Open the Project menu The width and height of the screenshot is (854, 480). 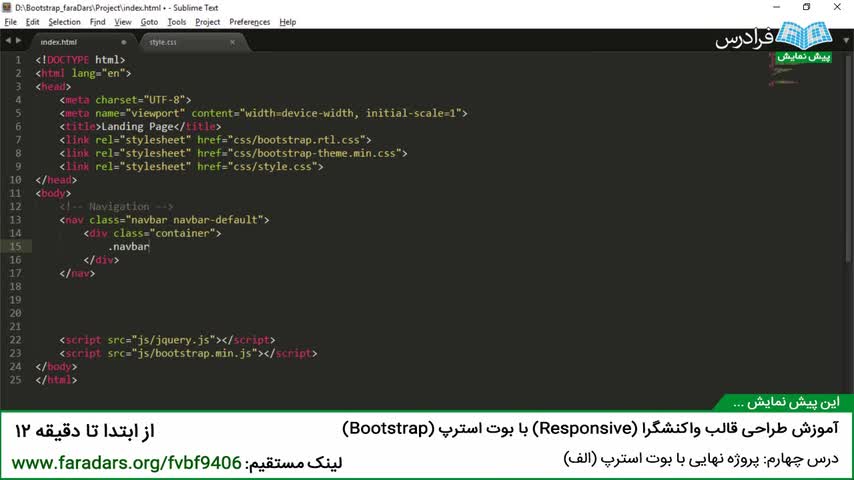point(208,22)
